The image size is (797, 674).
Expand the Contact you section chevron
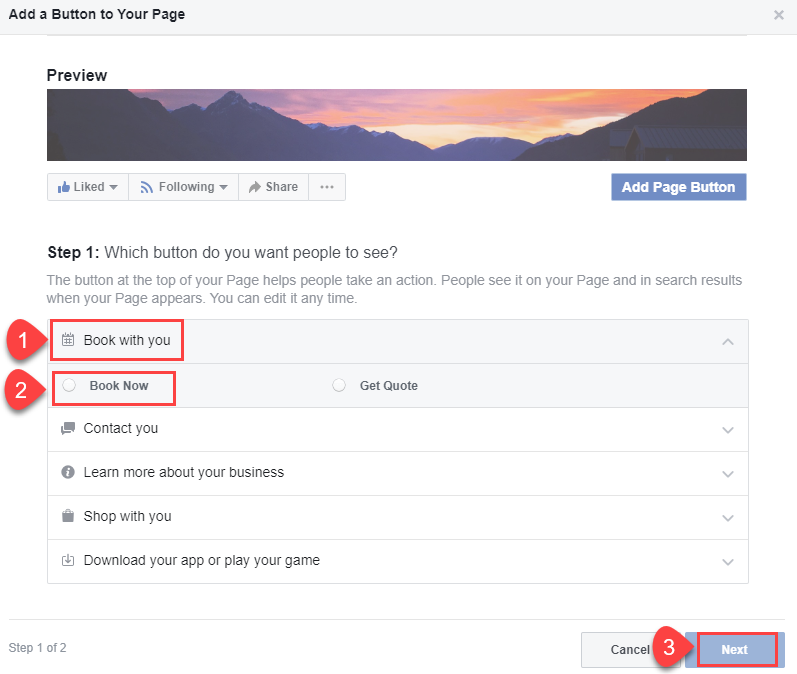[727, 430]
